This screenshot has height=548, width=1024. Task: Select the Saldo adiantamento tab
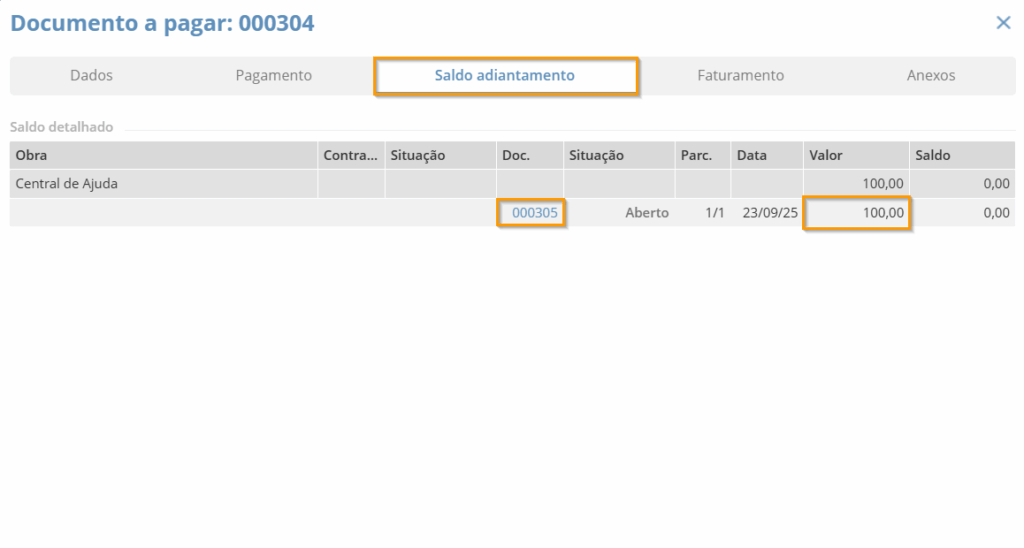coord(505,76)
